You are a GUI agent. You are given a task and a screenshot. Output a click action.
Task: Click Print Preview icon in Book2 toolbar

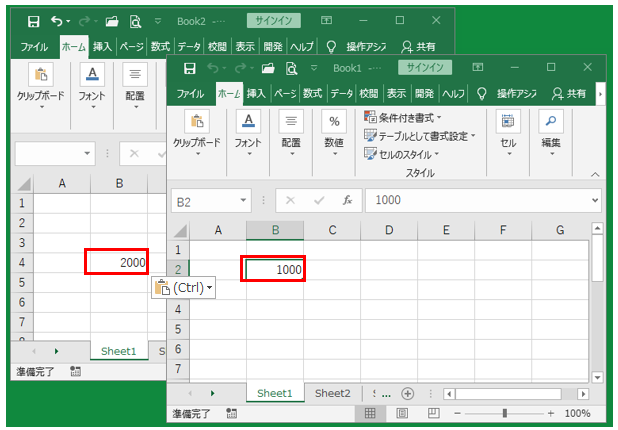[136, 21]
